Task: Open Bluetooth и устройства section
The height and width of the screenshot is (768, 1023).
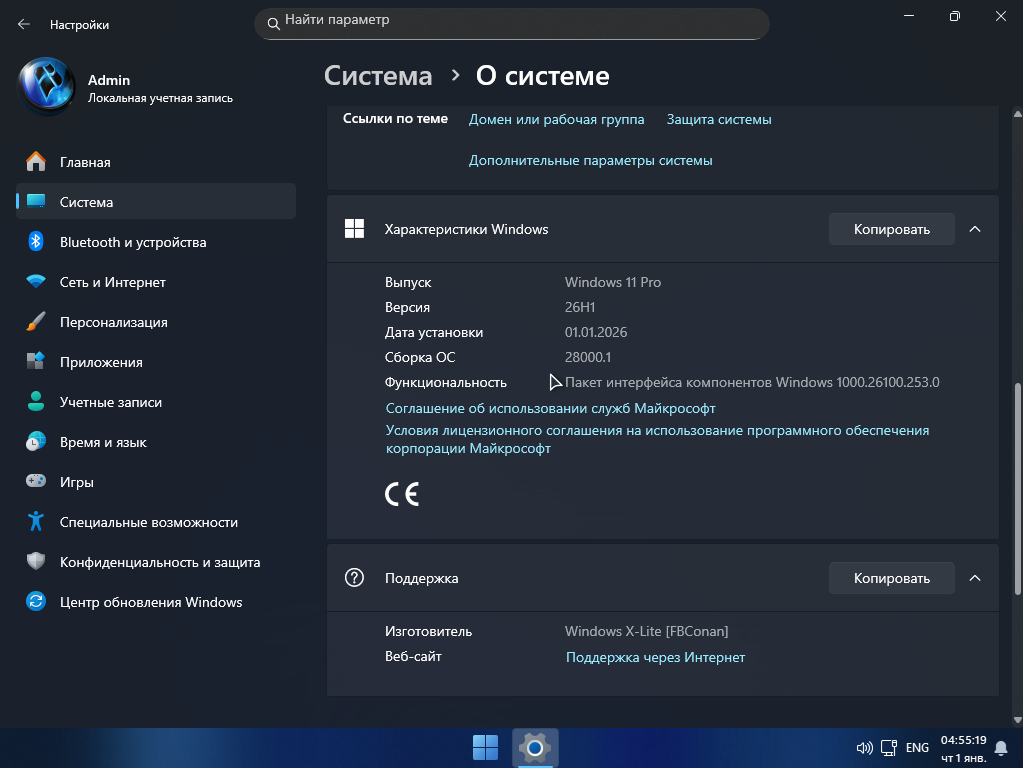Action: (x=156, y=242)
